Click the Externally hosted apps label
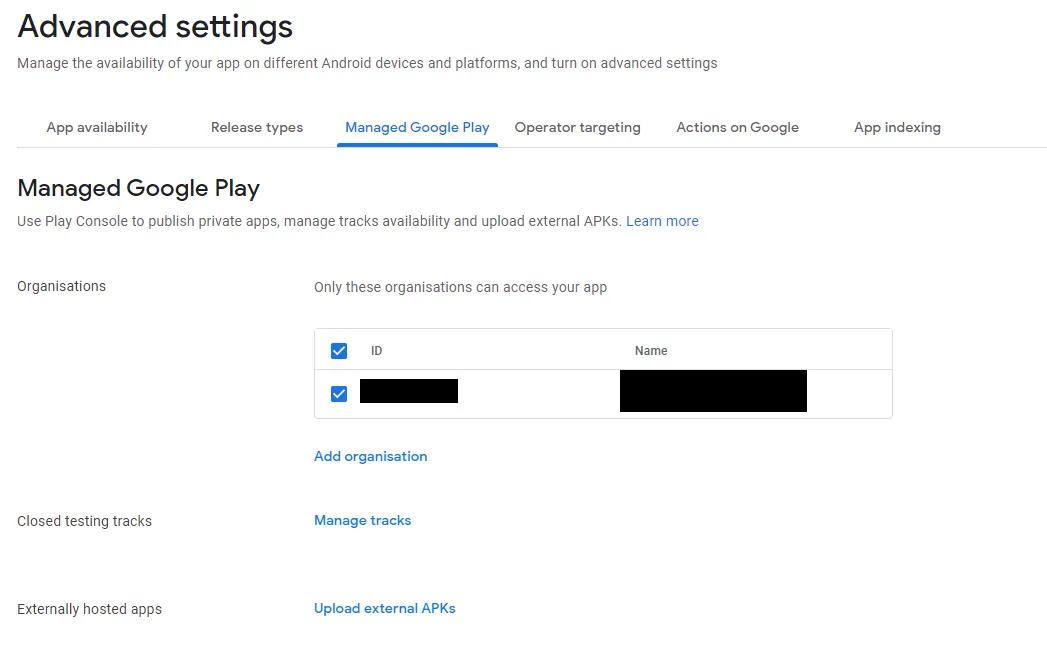 tap(89, 609)
